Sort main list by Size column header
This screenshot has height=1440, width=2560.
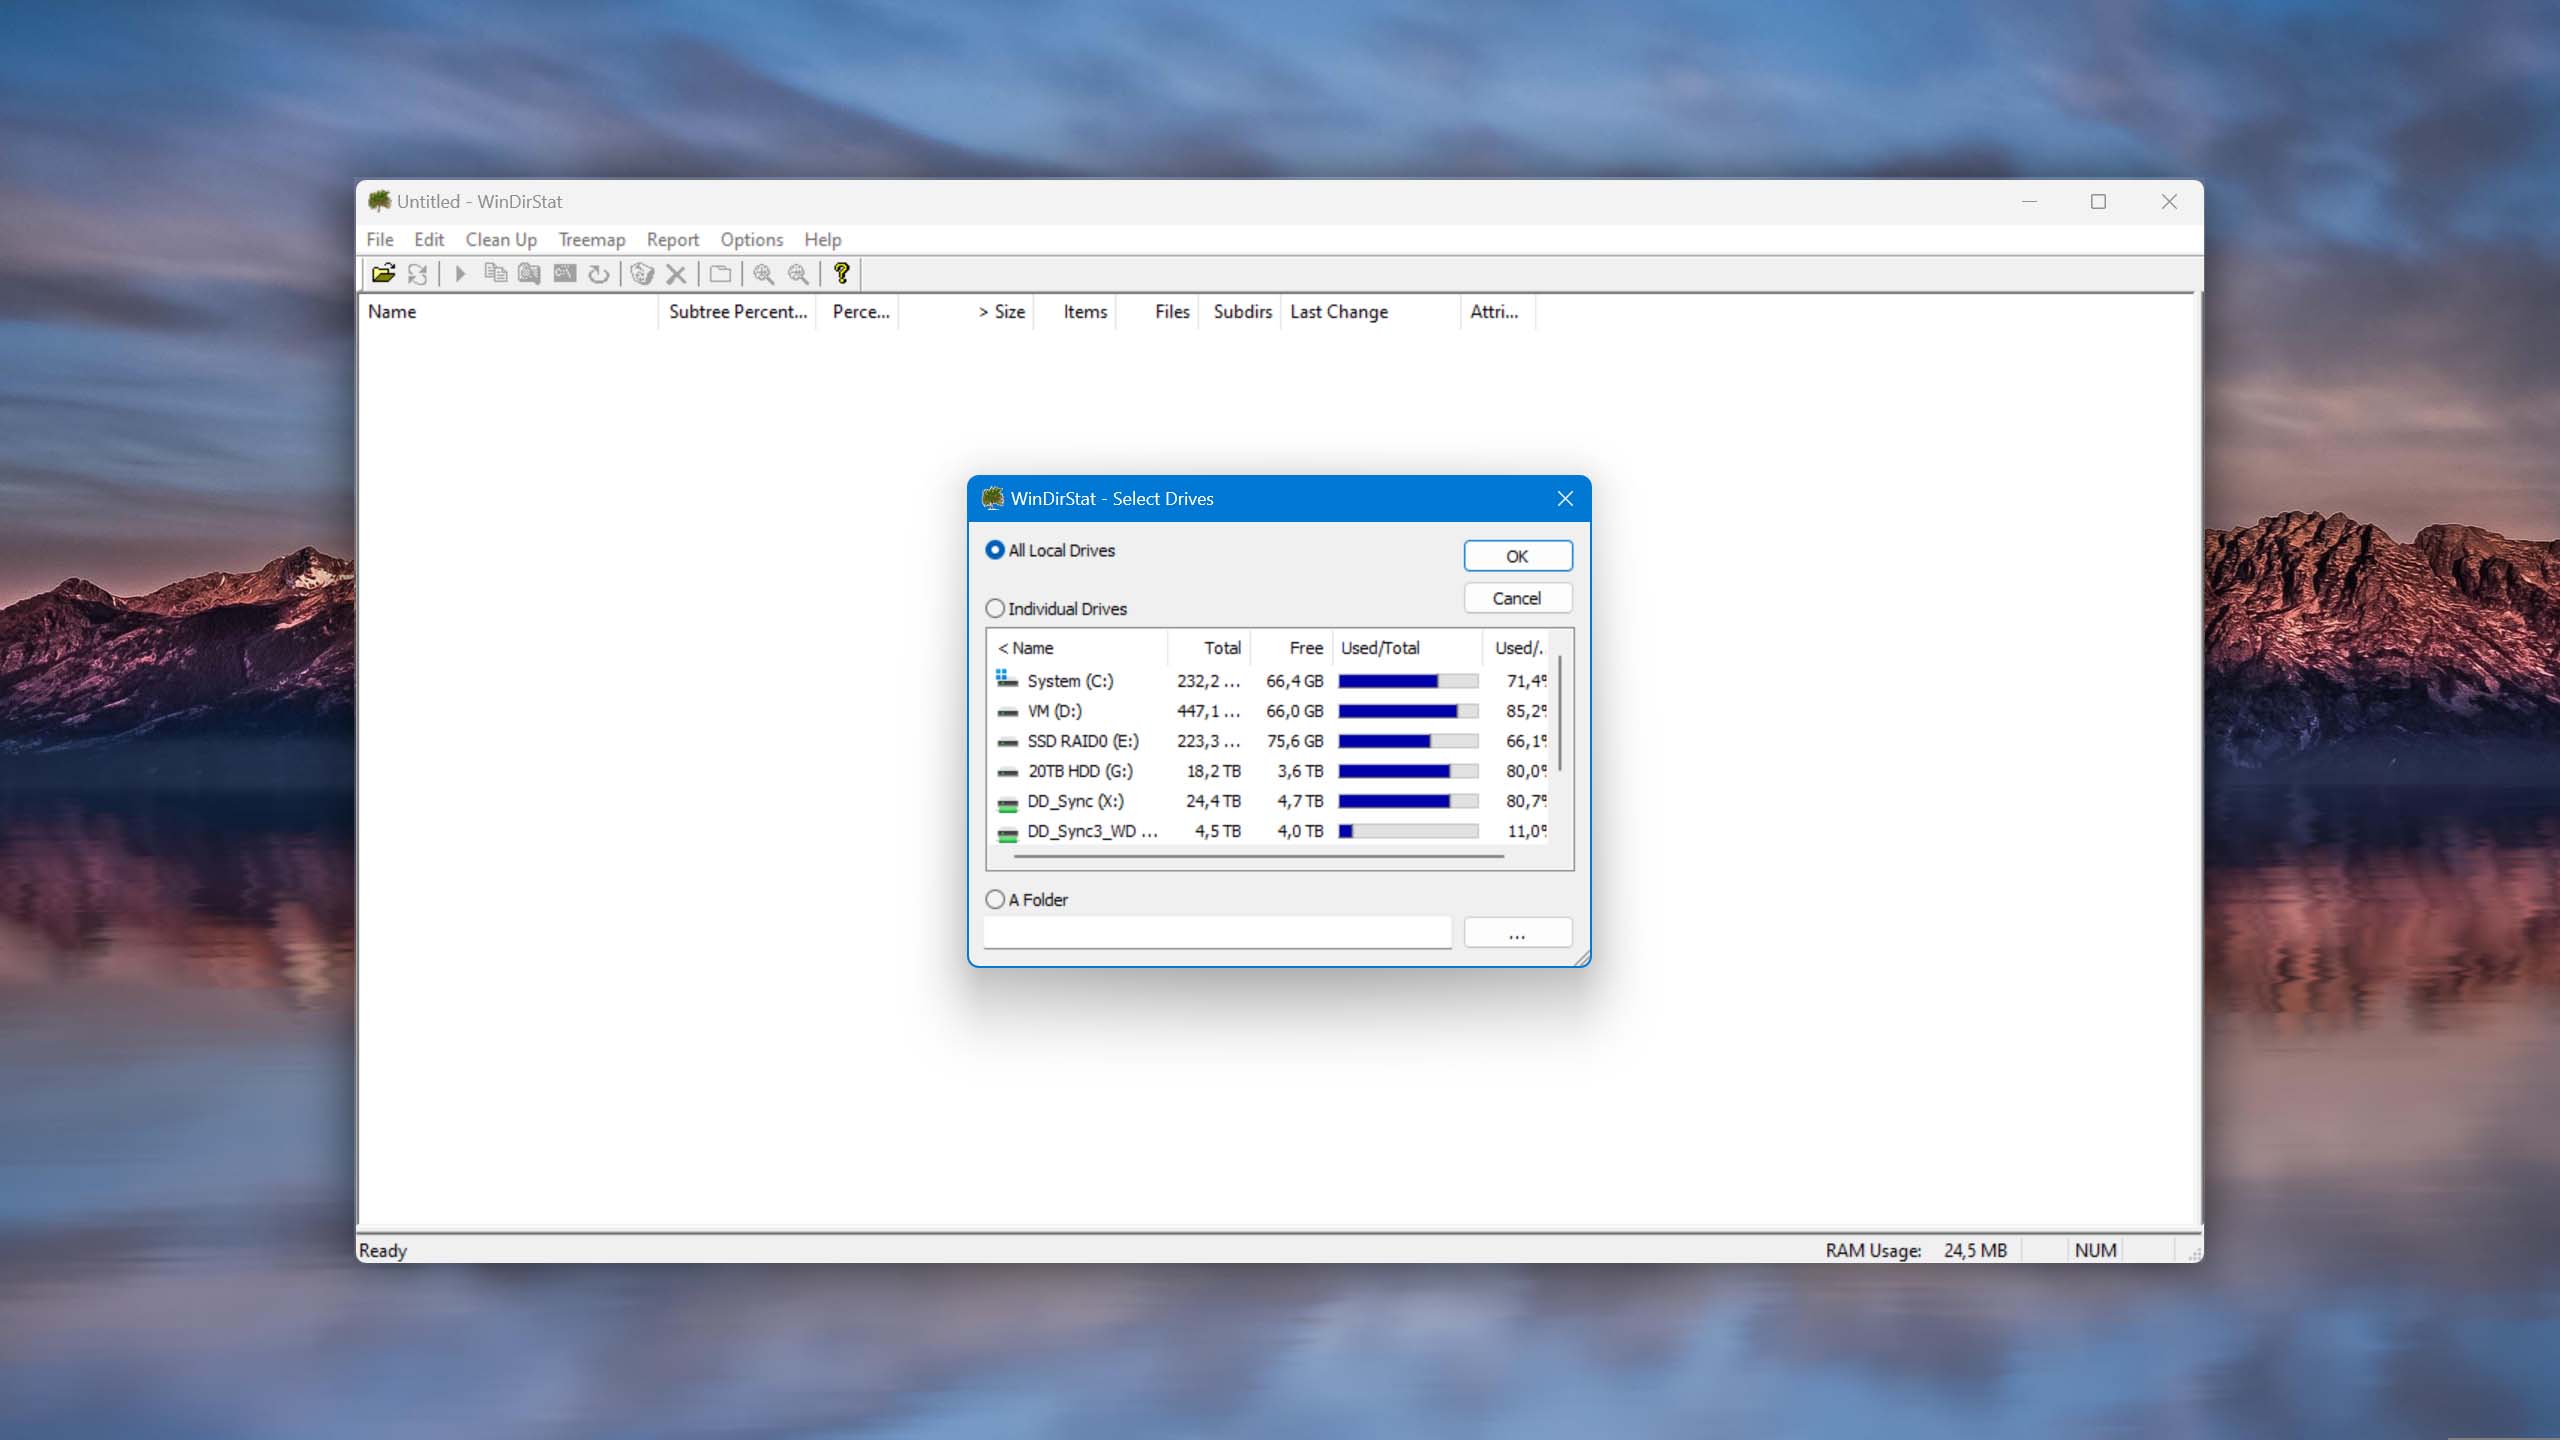(966, 312)
